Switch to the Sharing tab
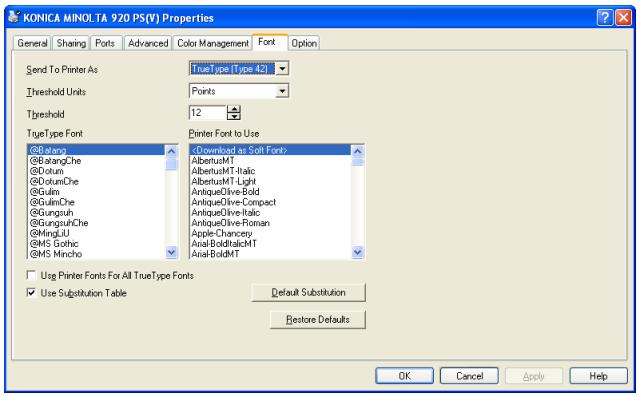Viewport: 637px width, 396px height. [71, 43]
